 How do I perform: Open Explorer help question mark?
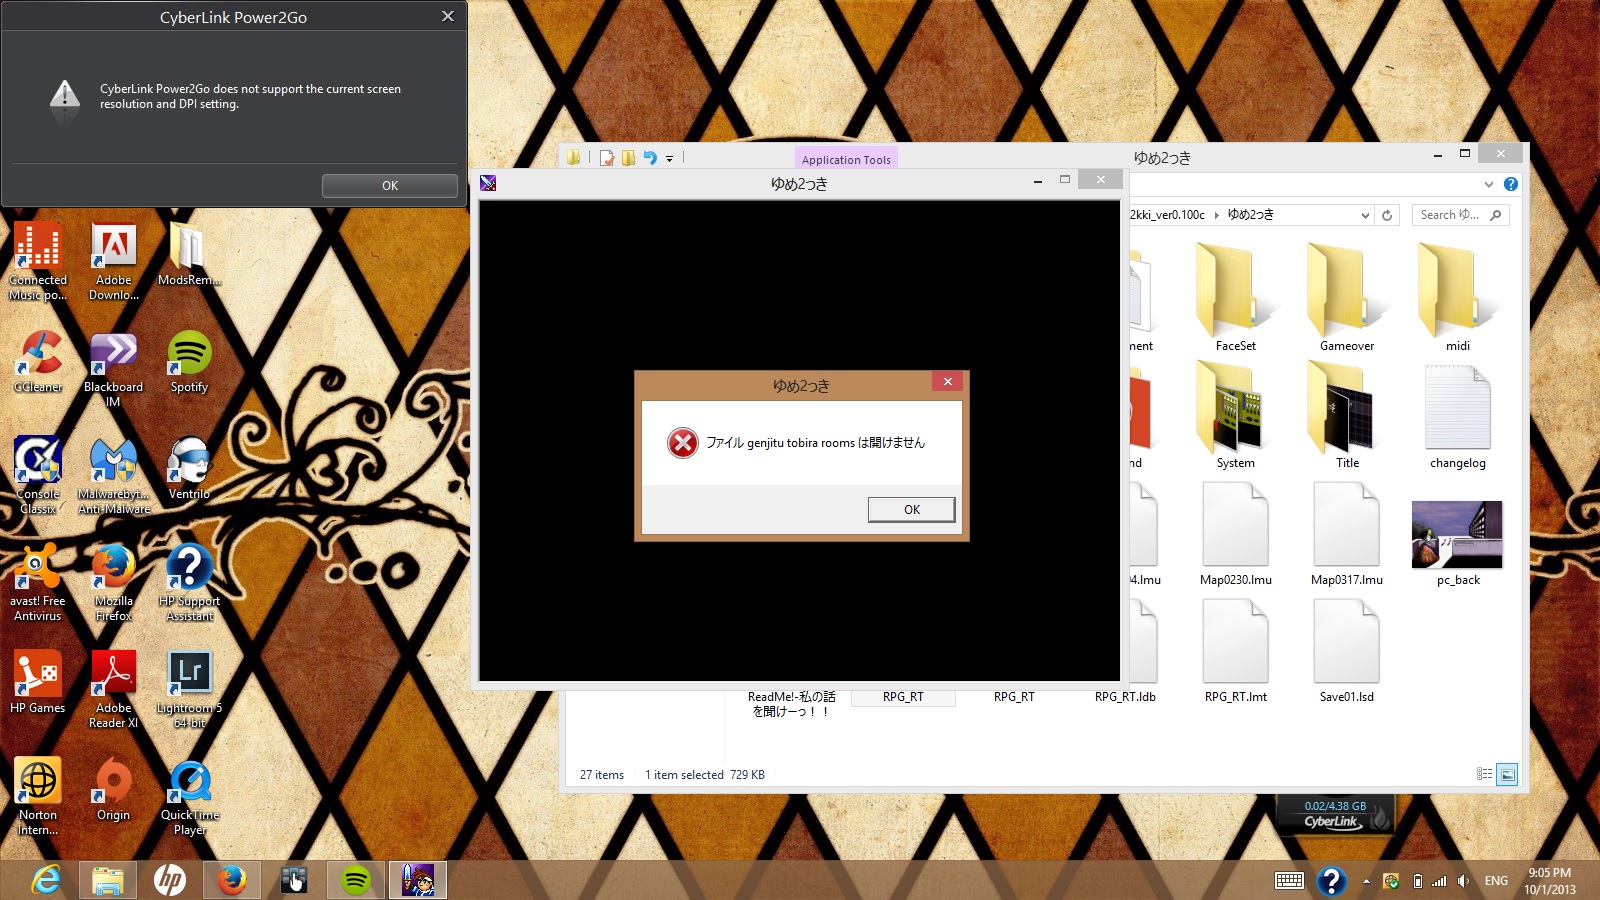click(1511, 184)
